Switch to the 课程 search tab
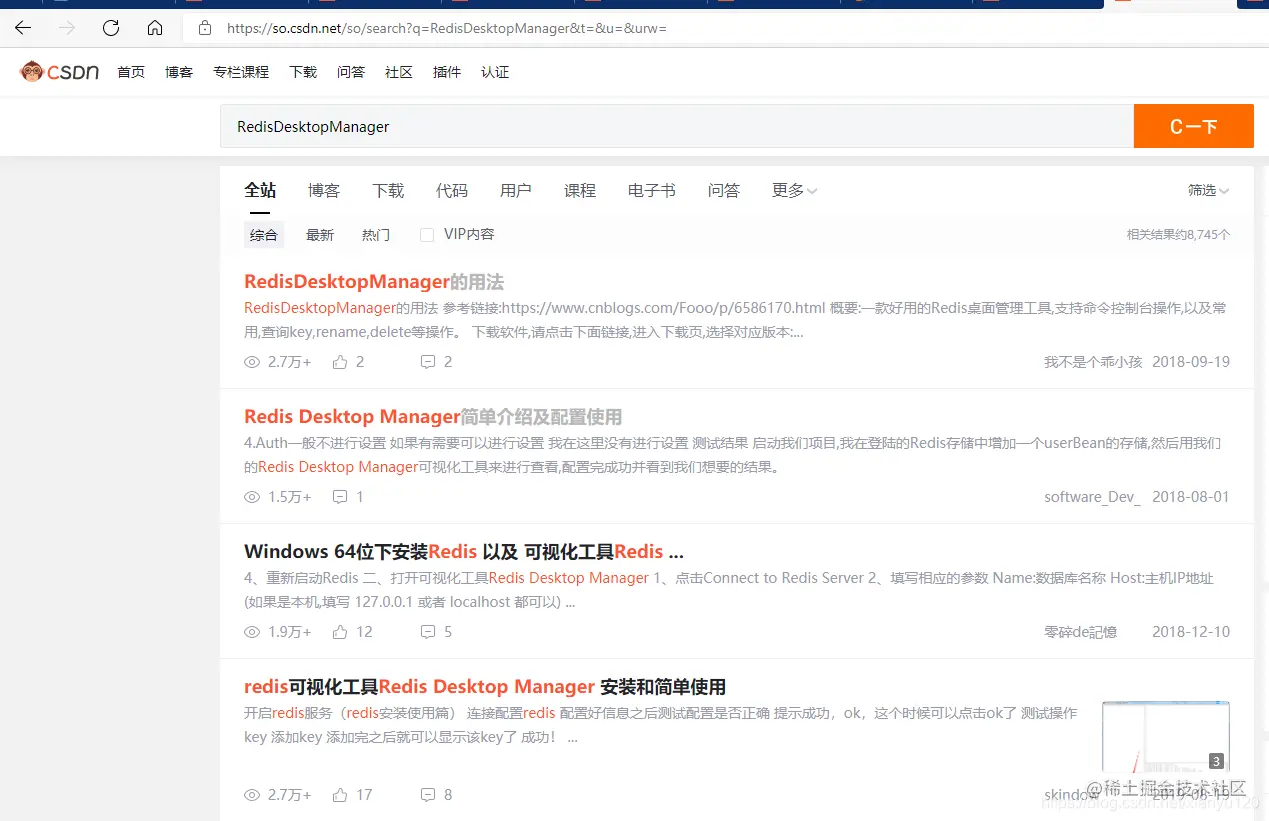 point(580,190)
